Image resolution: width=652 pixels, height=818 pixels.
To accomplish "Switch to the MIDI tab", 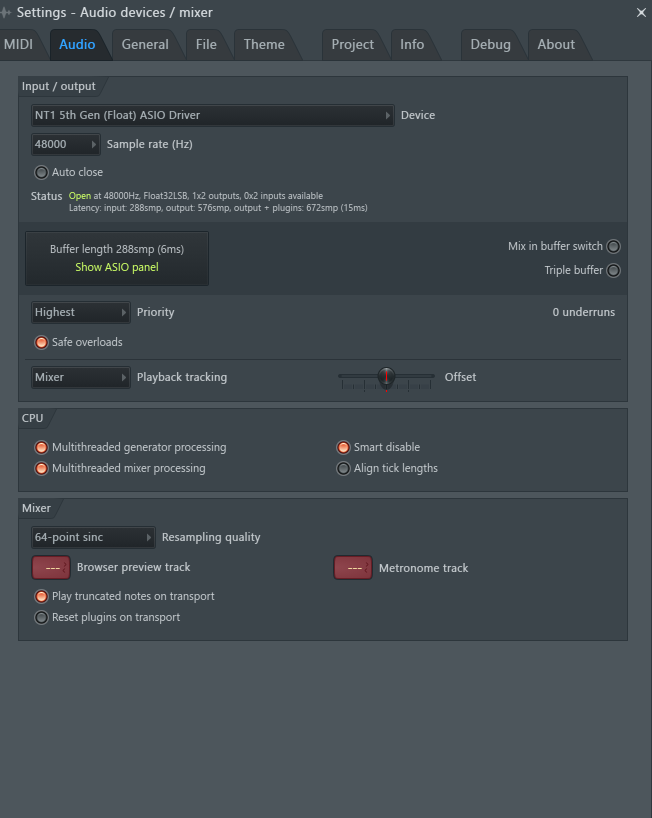I will click(x=18, y=44).
